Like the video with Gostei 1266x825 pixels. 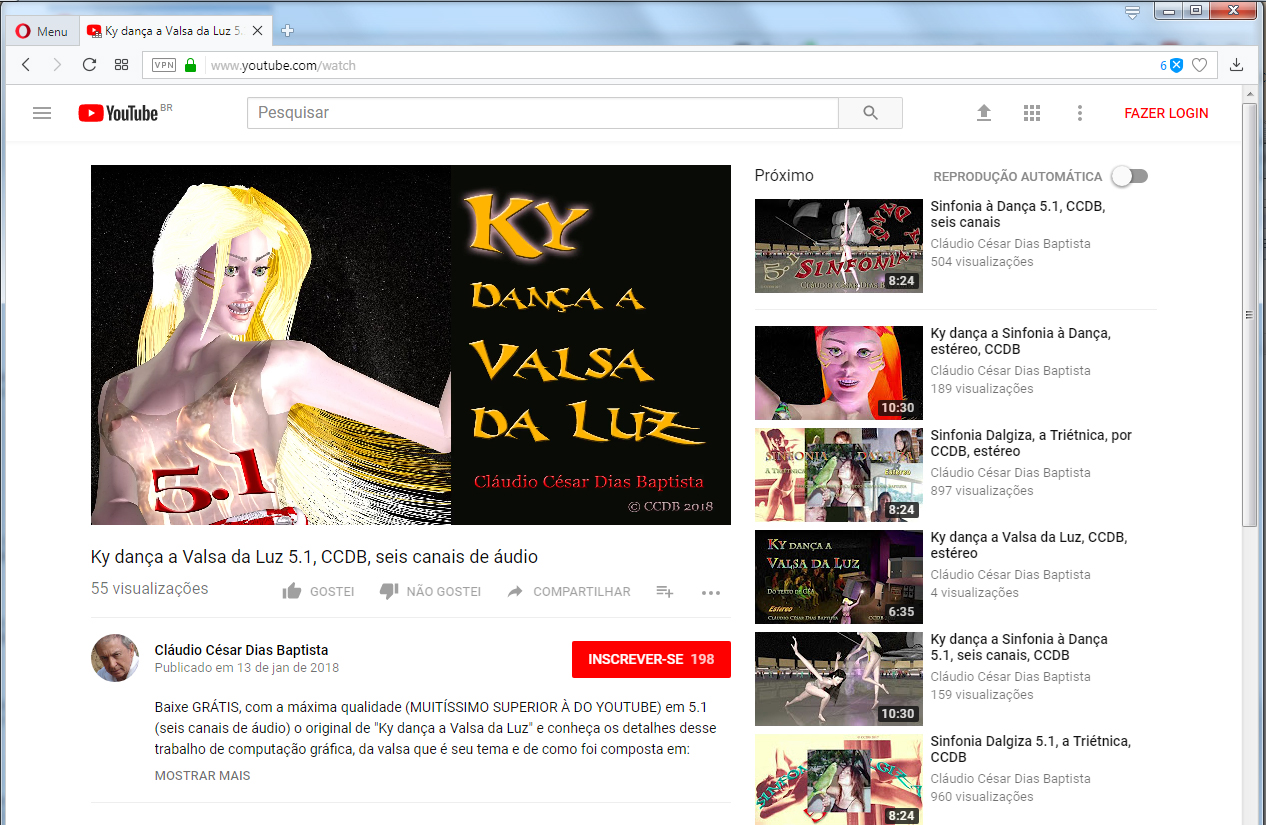tap(319, 591)
